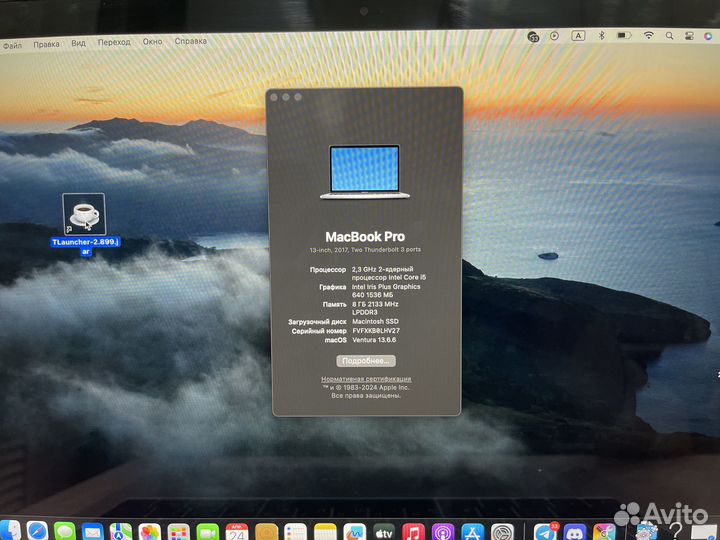Click the Подробнее… button
Image resolution: width=720 pixels, height=540 pixels.
pyautogui.click(x=366, y=361)
